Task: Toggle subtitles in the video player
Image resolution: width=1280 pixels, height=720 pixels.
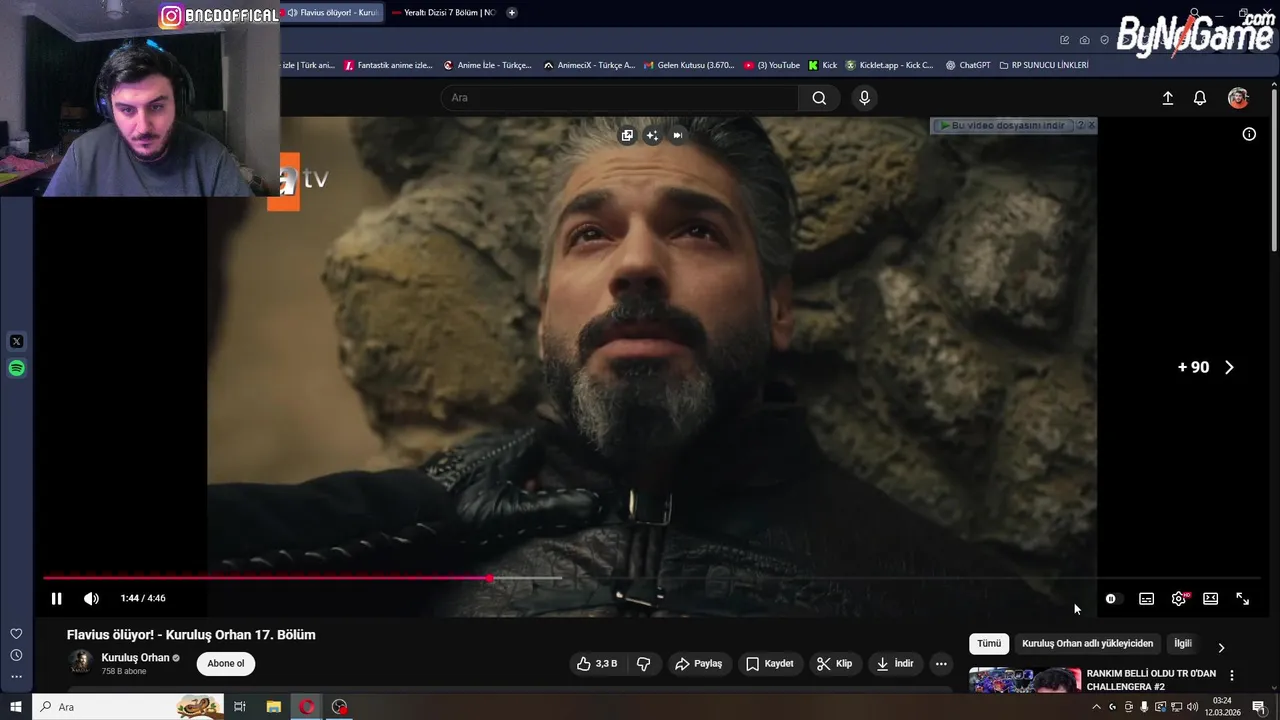Action: click(1146, 598)
